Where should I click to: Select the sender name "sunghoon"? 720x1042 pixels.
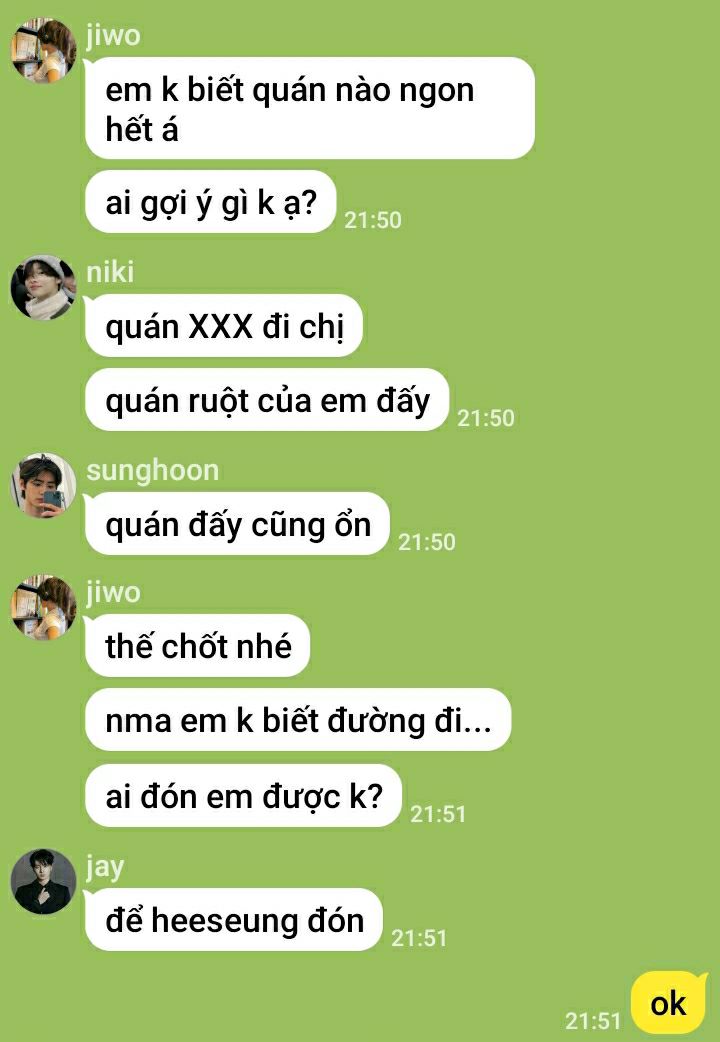click(x=153, y=470)
